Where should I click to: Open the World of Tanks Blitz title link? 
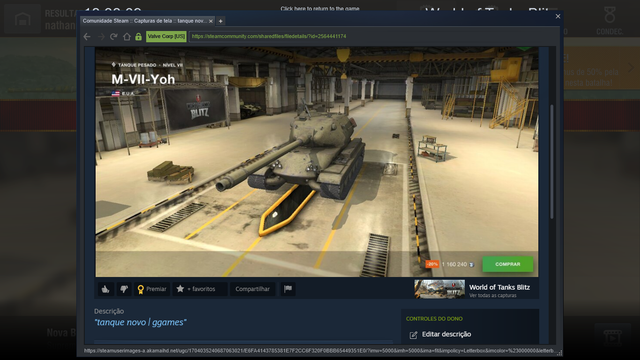499,287
